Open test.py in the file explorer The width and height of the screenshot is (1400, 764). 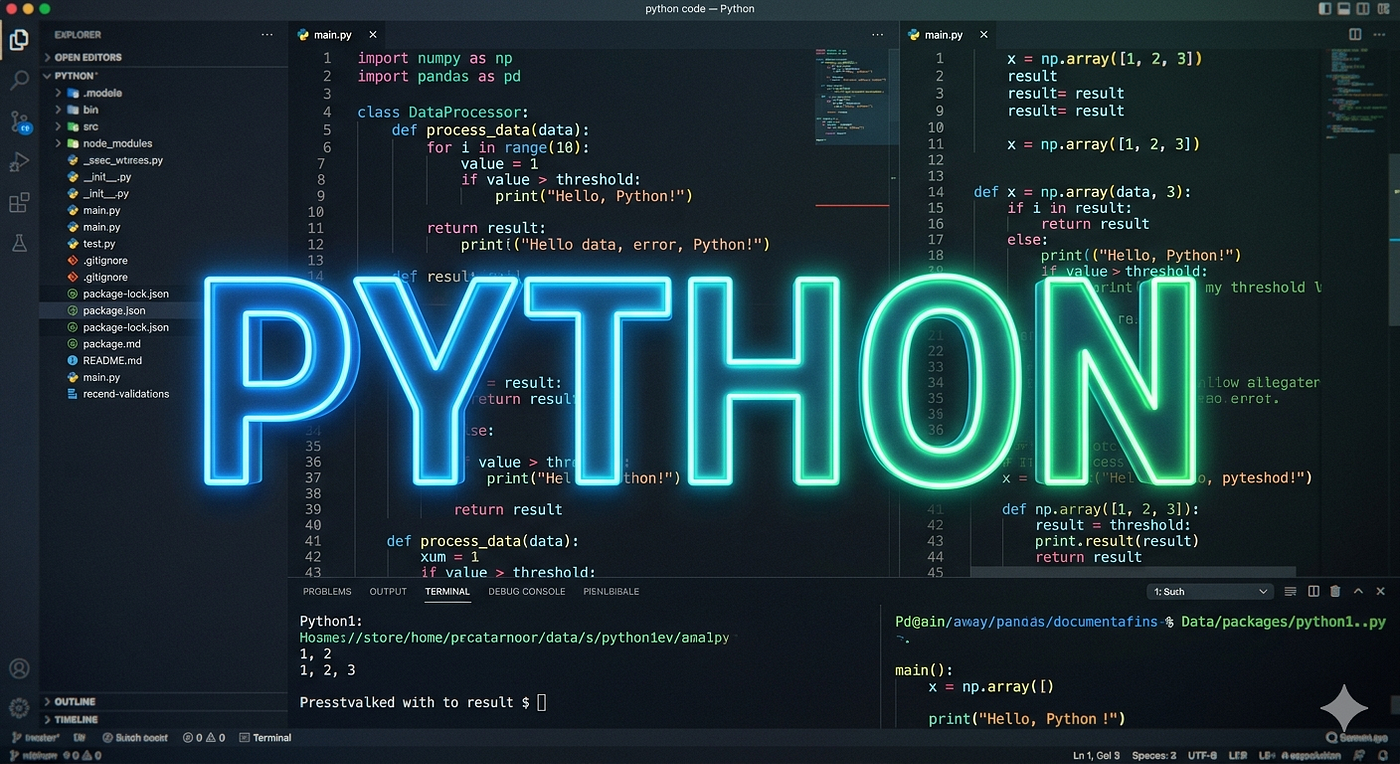(164, 244)
